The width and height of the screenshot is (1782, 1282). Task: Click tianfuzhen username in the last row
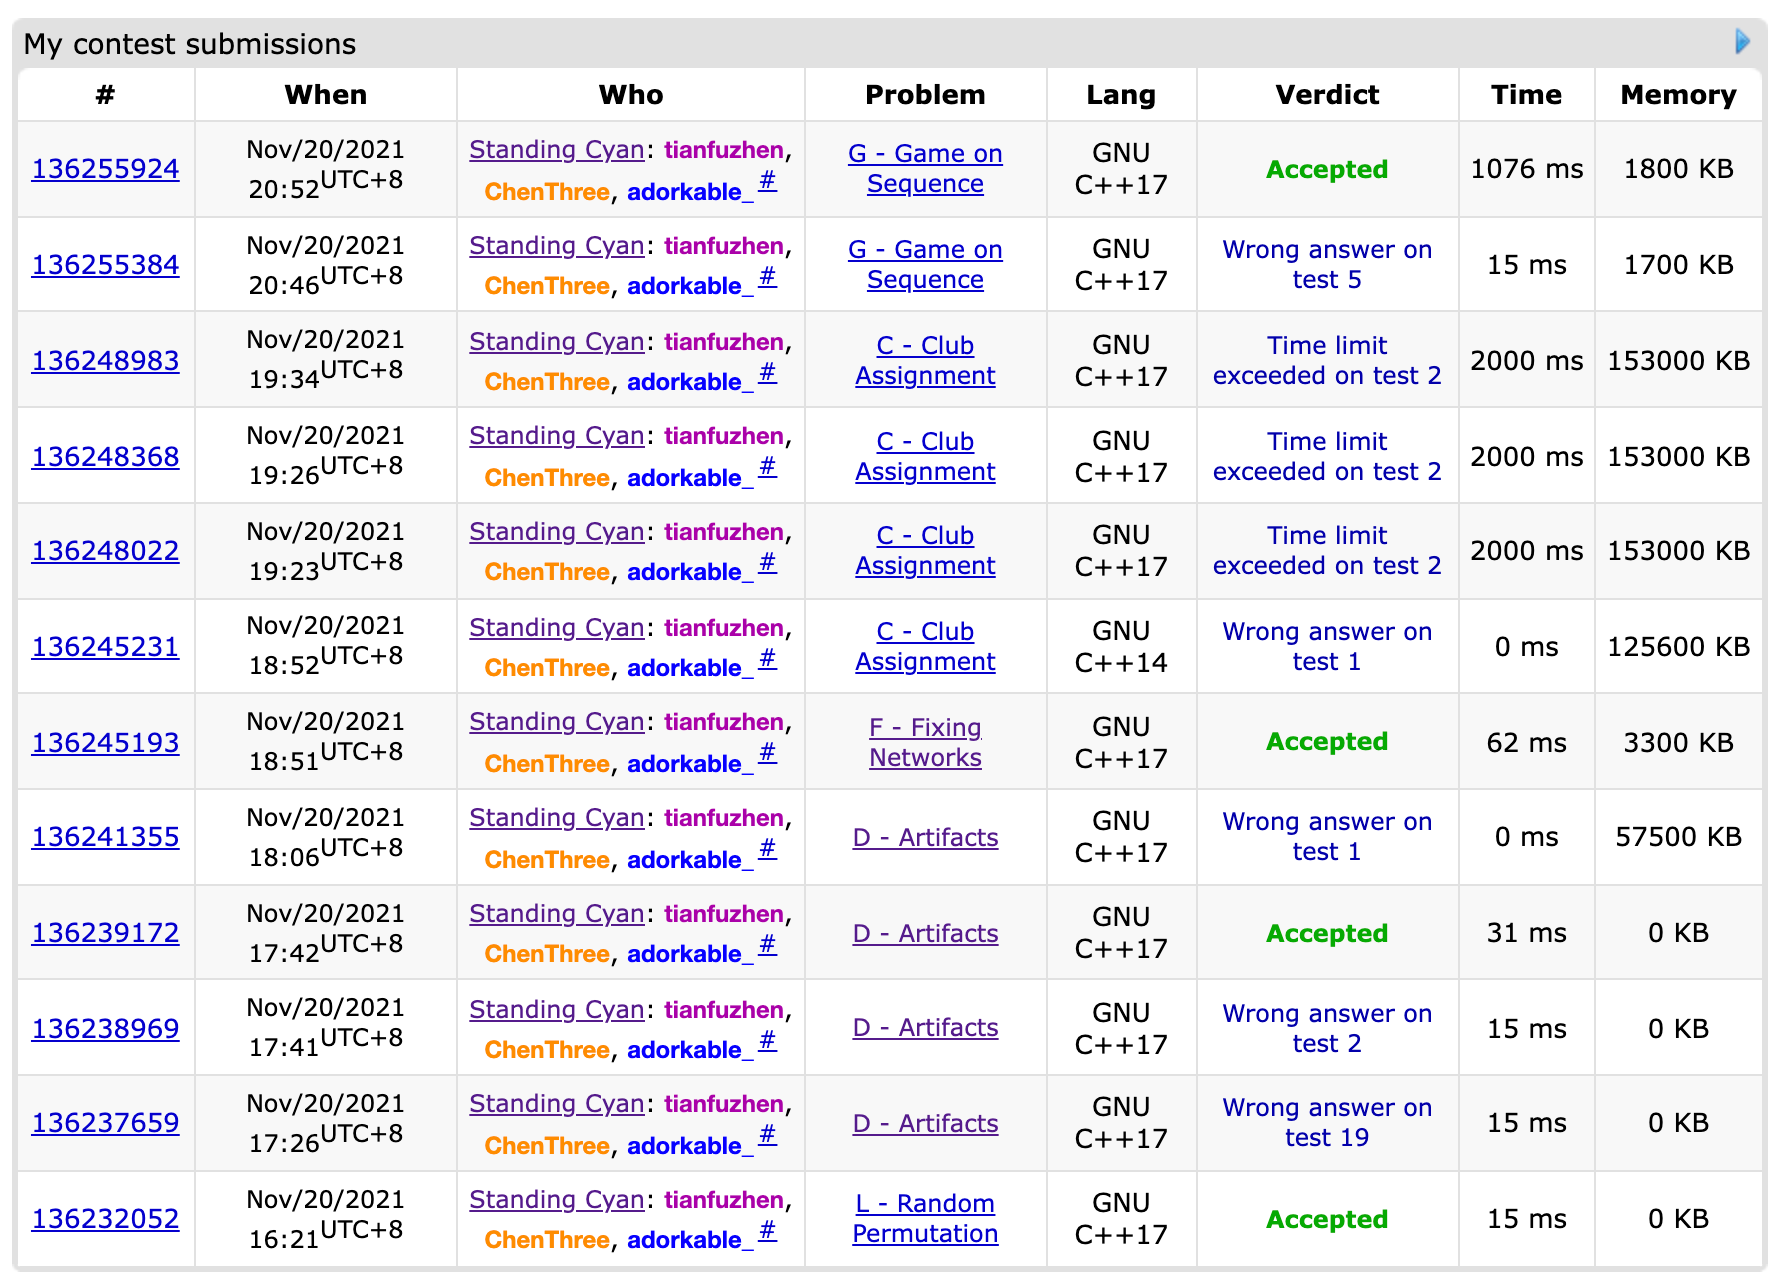pos(724,1200)
